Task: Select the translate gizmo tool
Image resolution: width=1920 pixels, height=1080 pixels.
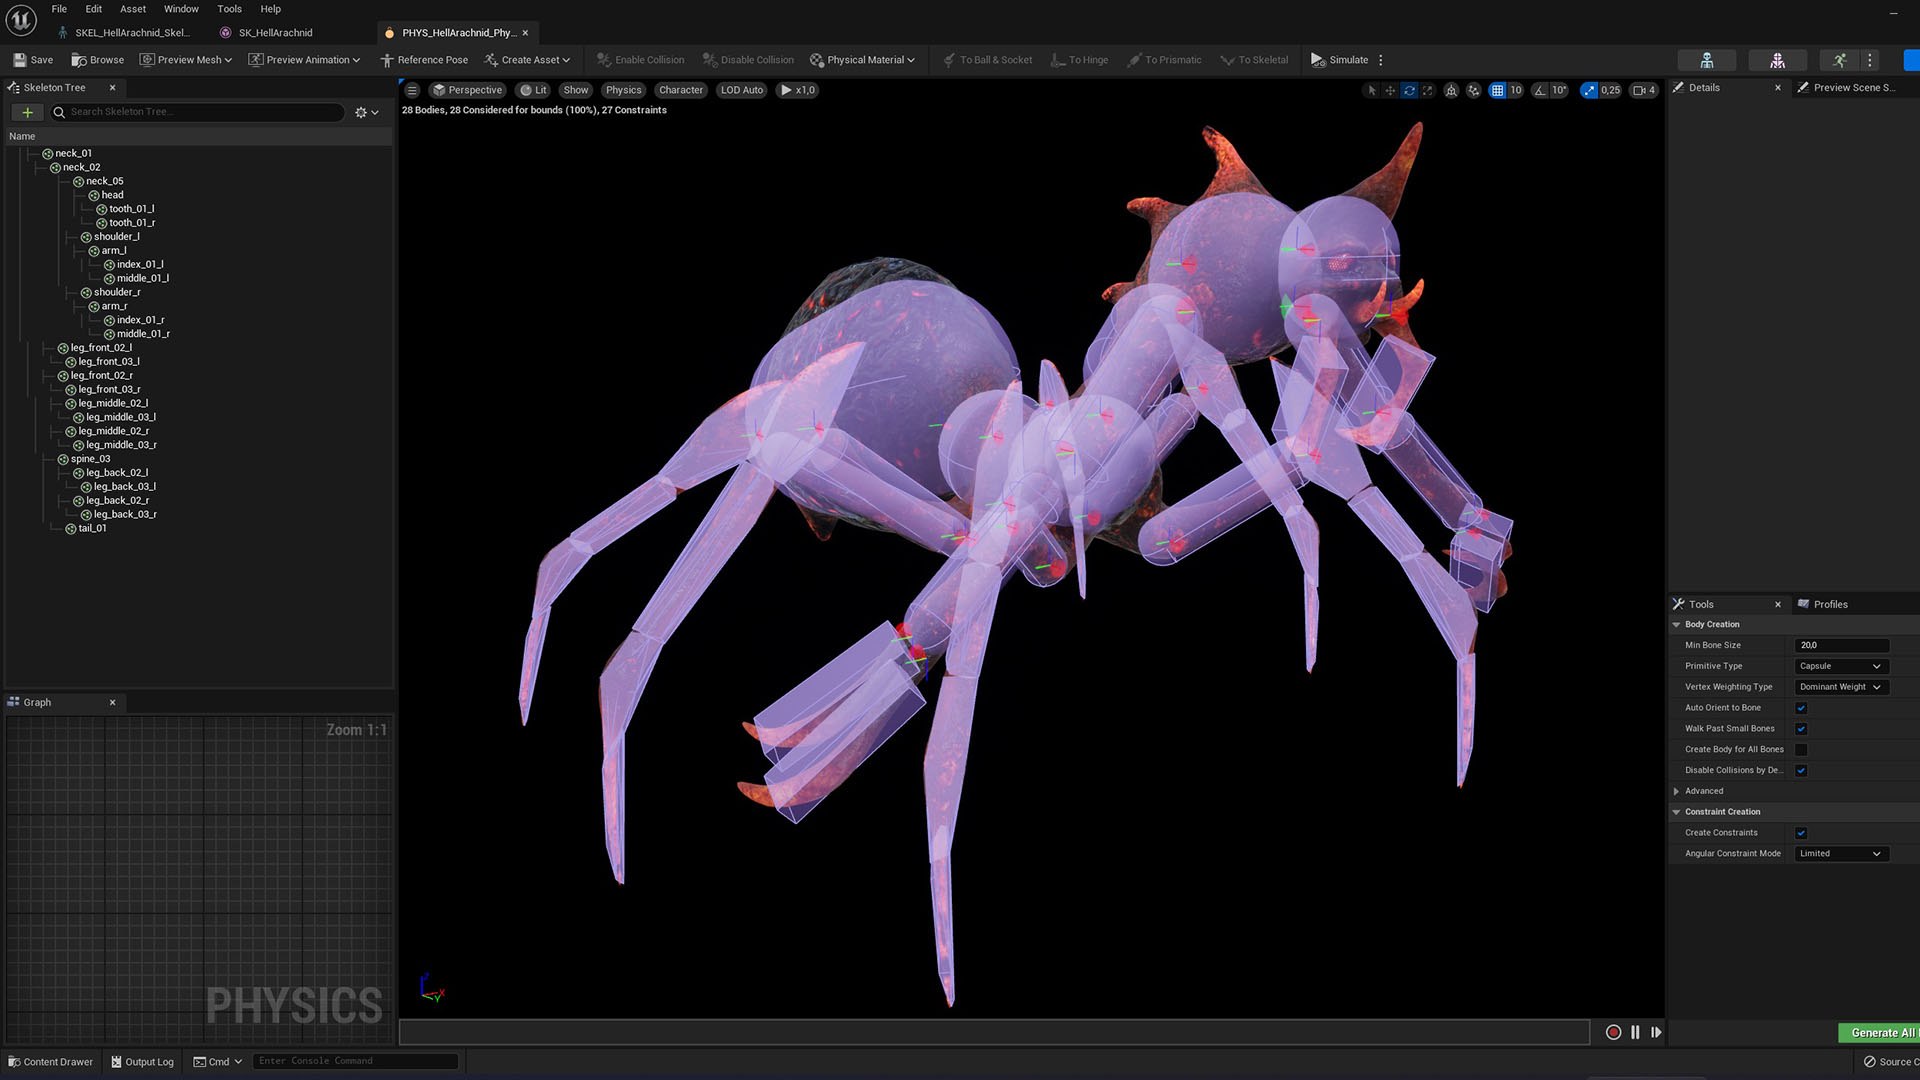Action: (x=1390, y=90)
